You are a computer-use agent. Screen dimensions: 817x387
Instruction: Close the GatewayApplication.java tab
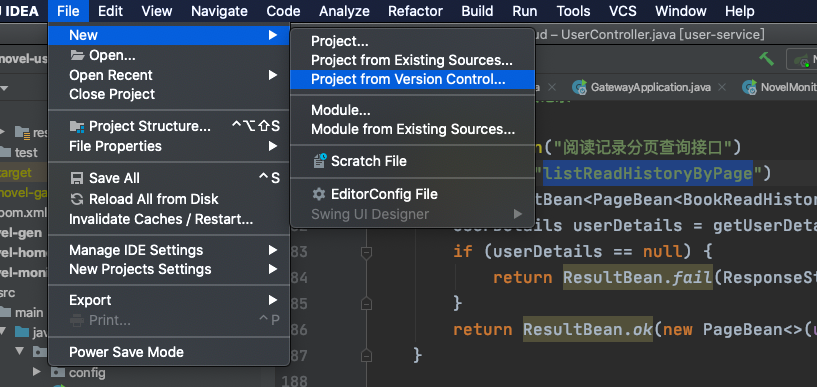722,88
